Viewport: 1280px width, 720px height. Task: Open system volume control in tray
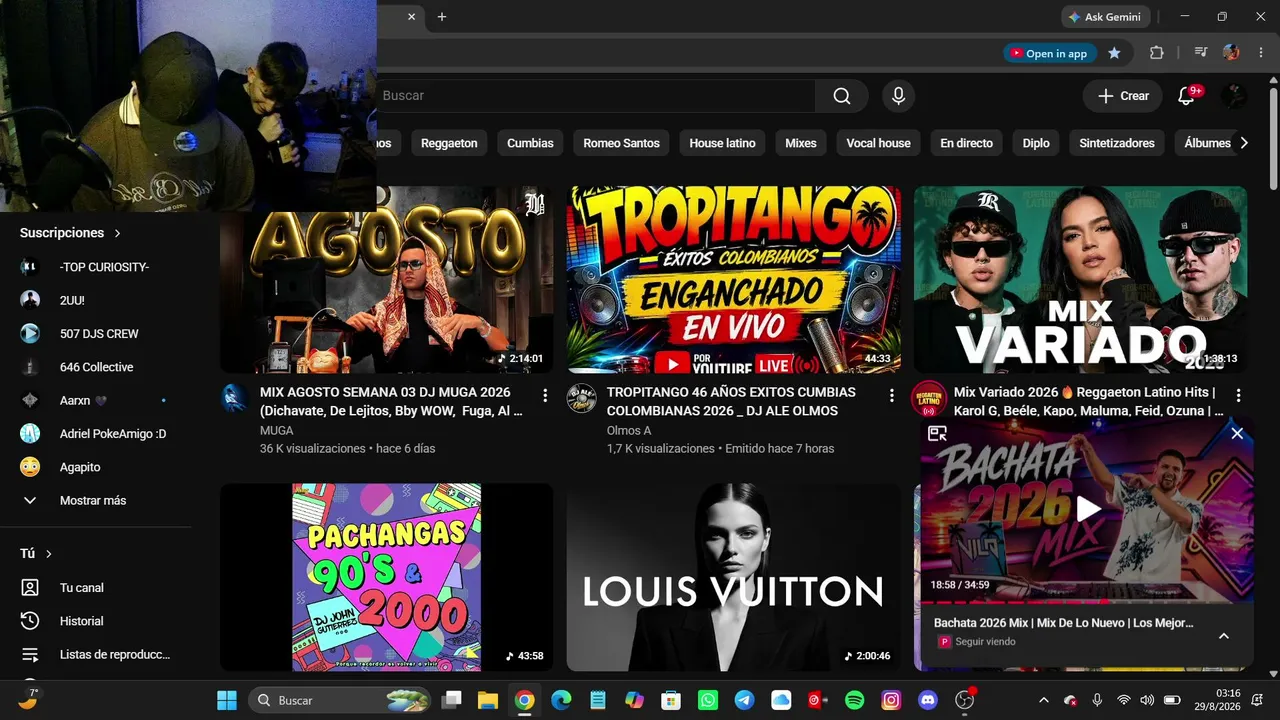click(x=1147, y=700)
